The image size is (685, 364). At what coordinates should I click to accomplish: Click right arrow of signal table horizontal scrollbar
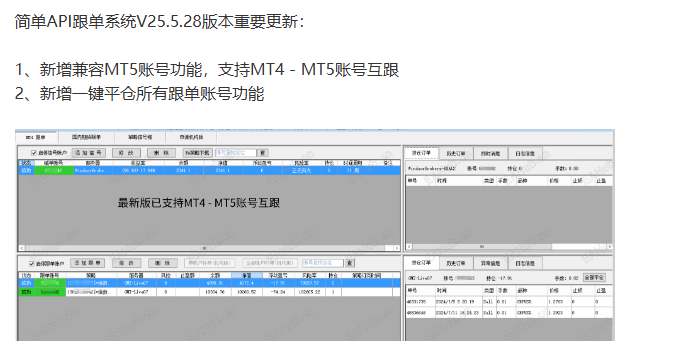[x=397, y=248]
